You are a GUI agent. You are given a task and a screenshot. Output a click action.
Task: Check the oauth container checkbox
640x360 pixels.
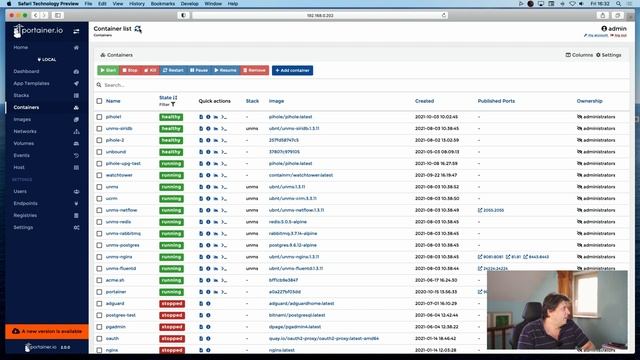[99, 339]
